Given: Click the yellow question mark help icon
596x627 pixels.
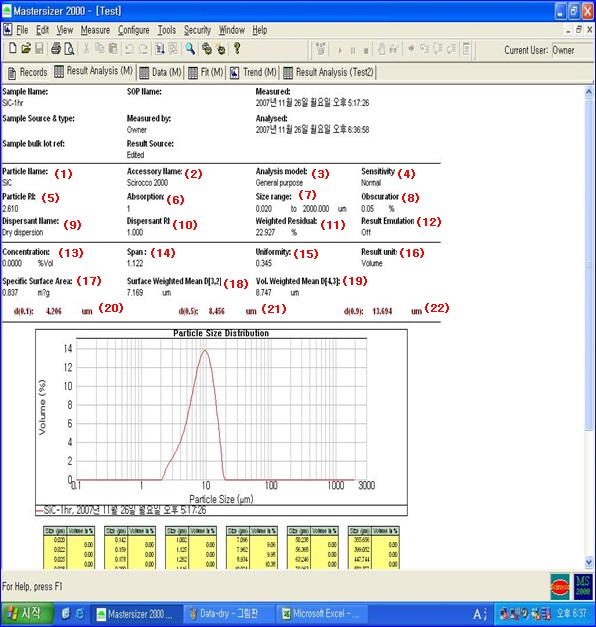Looking at the screenshot, I should click(x=237, y=49).
